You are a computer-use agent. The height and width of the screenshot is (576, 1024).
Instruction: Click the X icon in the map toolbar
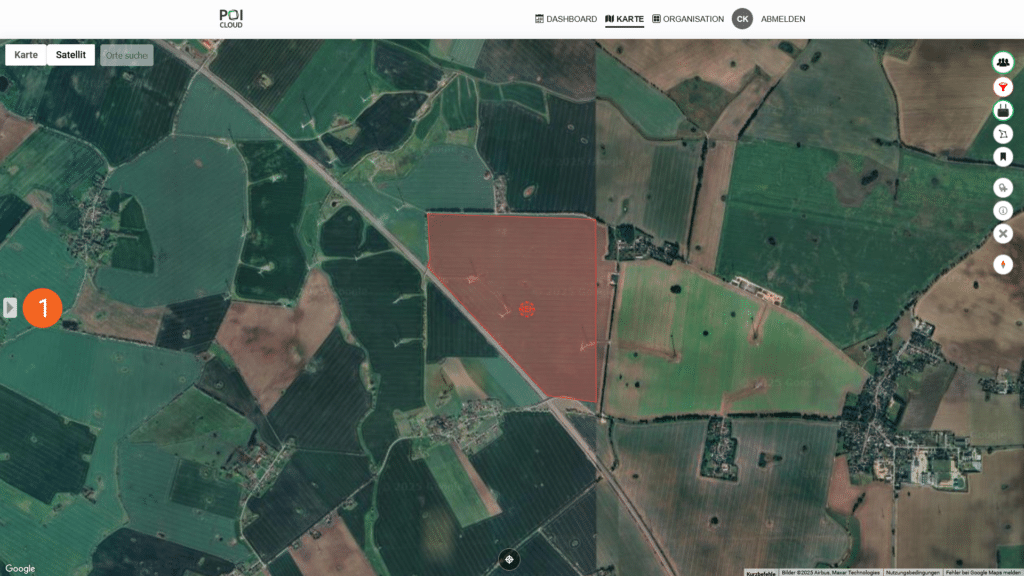coord(1003,234)
